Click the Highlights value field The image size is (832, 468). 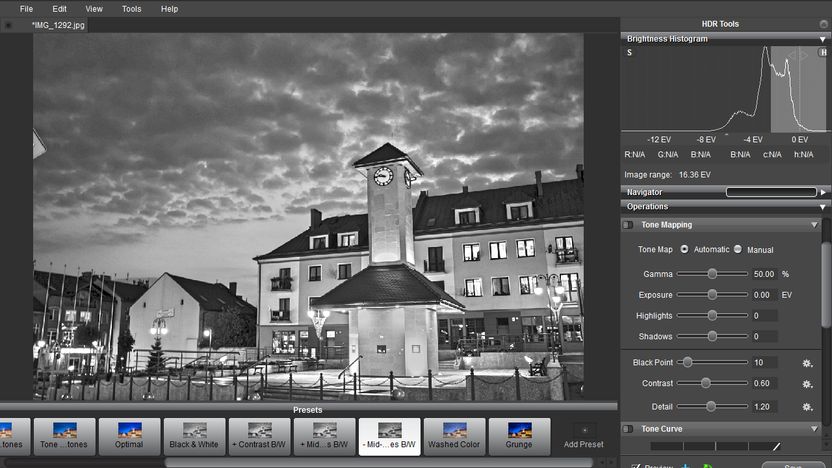764,316
